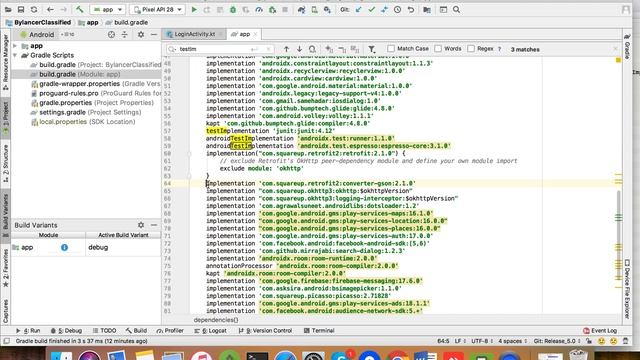Click the Git revert undo icon
Screen dimensions: 640x360
411,9
